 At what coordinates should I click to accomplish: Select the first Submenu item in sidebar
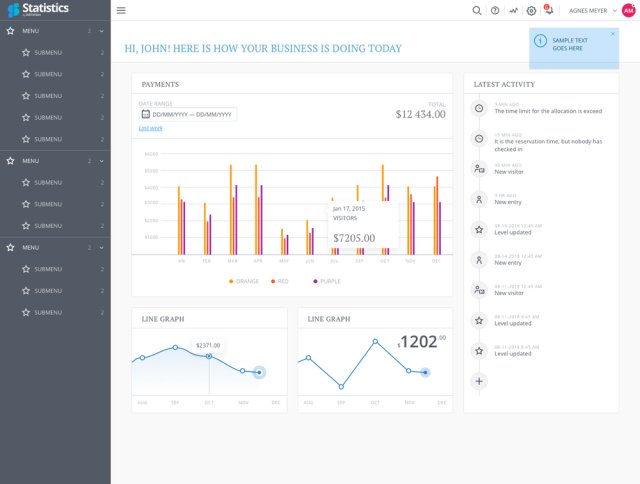[x=55, y=53]
